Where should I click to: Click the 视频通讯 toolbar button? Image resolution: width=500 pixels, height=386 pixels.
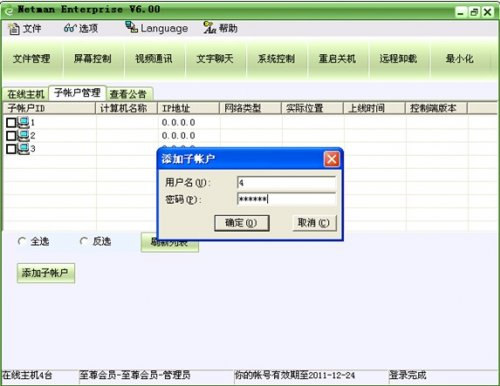click(154, 59)
